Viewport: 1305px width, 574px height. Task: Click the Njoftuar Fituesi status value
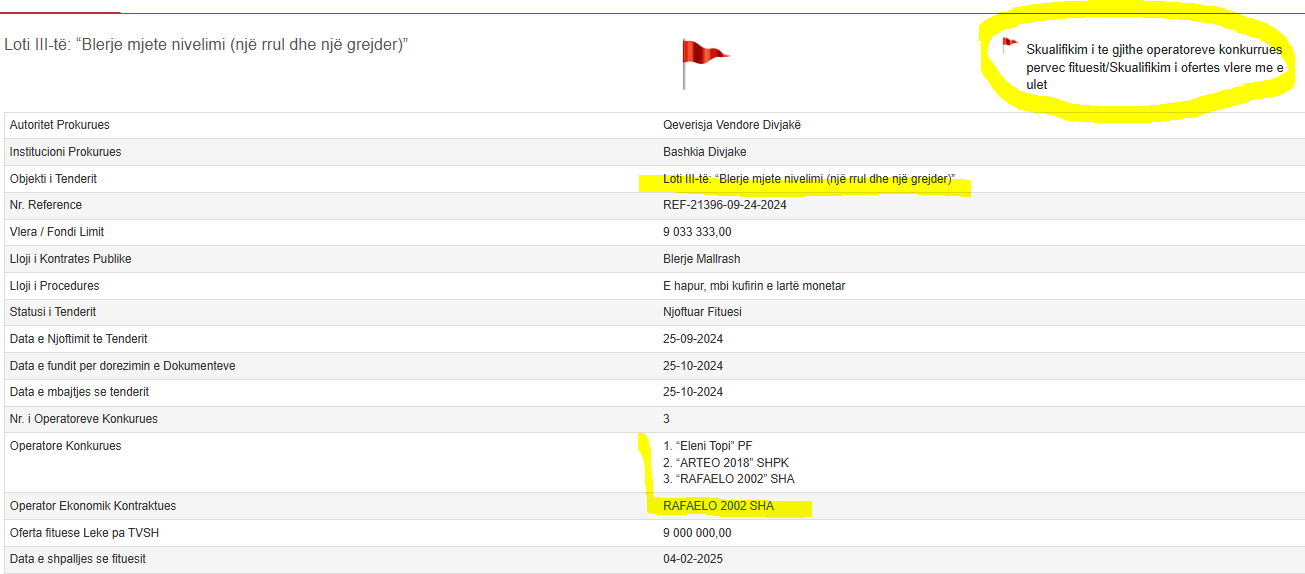[x=702, y=312]
